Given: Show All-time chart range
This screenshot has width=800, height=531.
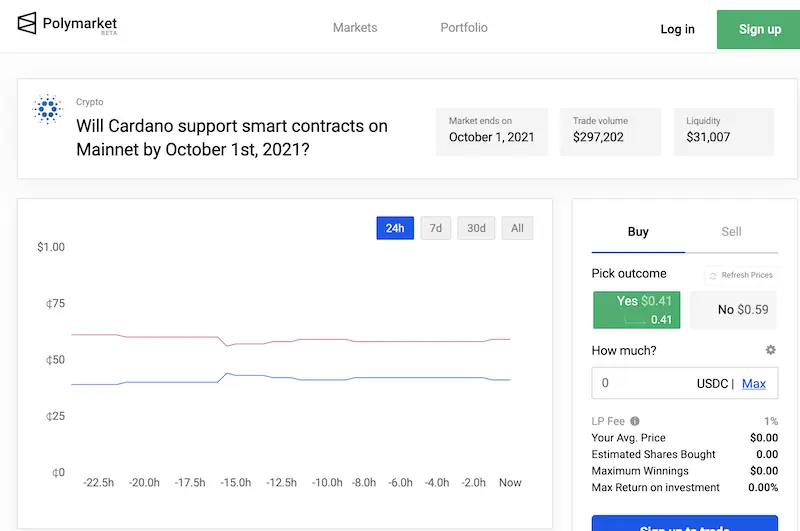Looking at the screenshot, I should click(x=517, y=228).
